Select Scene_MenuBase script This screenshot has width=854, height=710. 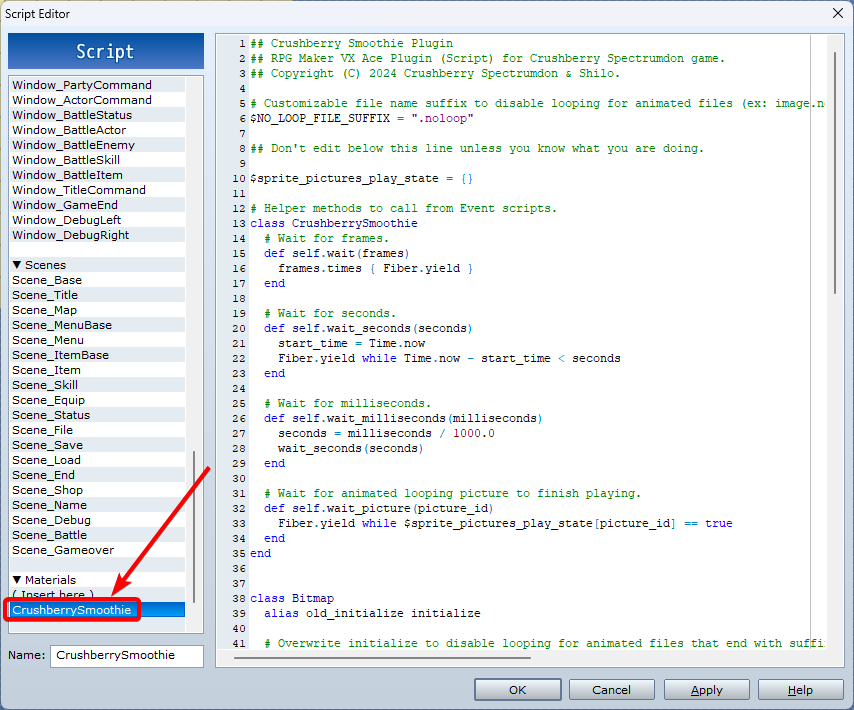pyautogui.click(x=98, y=325)
